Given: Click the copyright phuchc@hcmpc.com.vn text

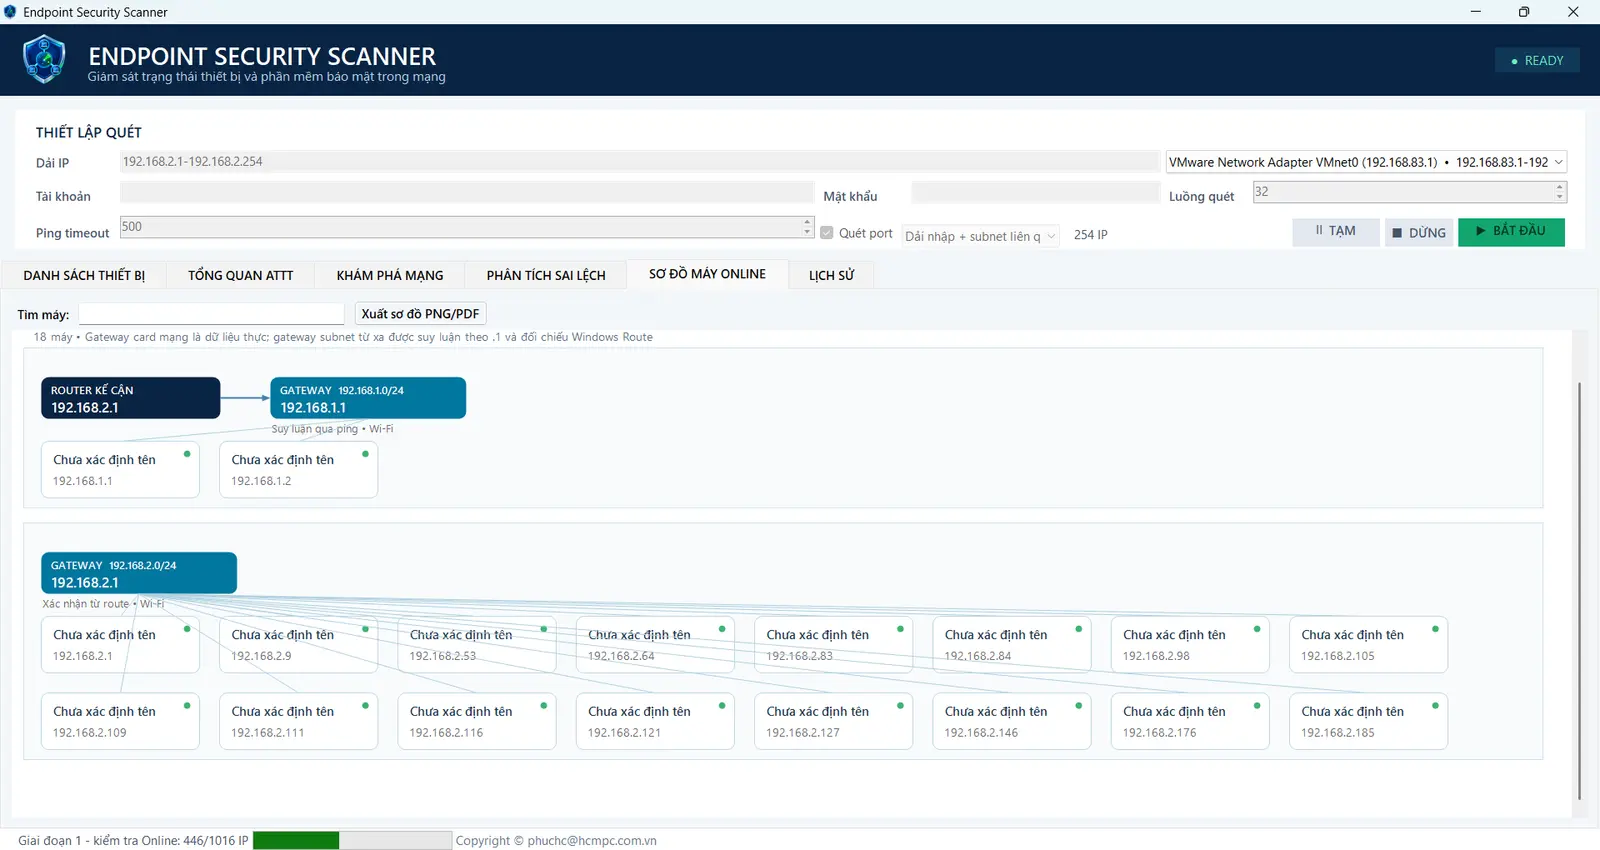Looking at the screenshot, I should coord(556,841).
